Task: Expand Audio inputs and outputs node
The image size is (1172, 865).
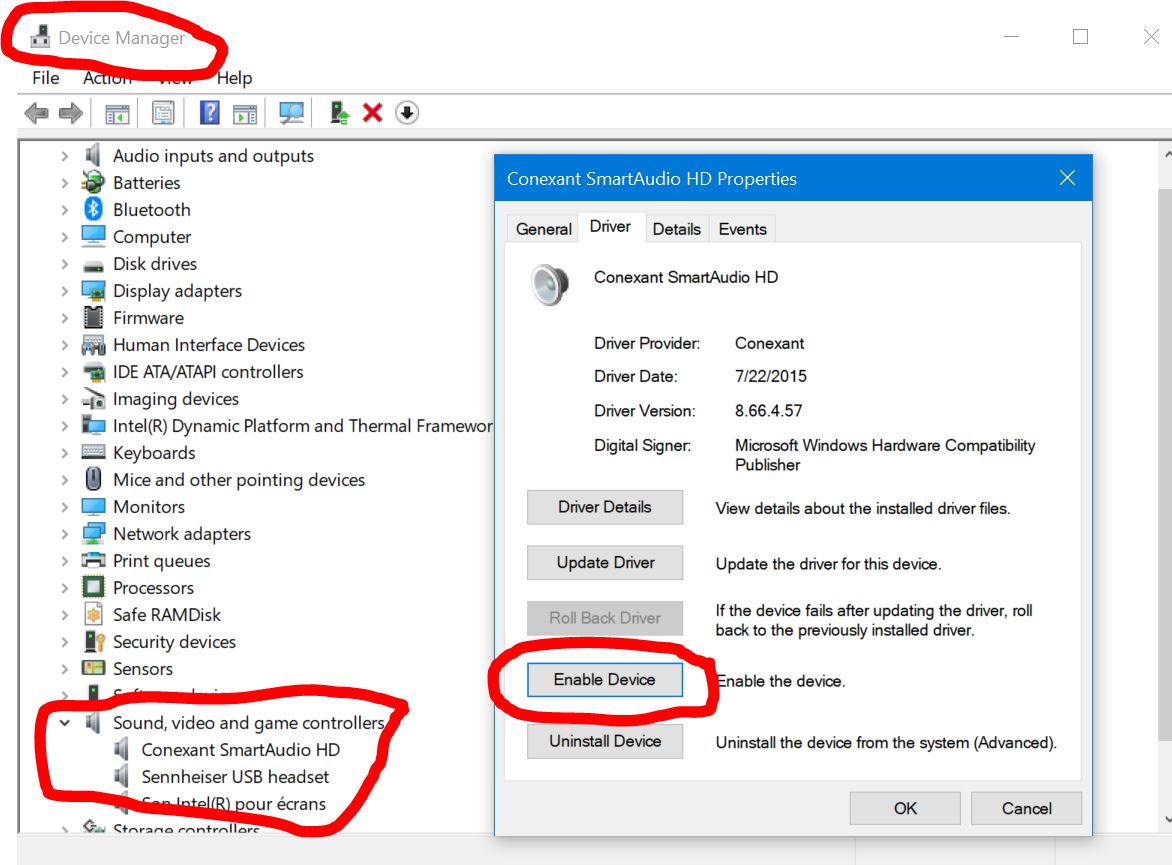Action: [x=65, y=156]
